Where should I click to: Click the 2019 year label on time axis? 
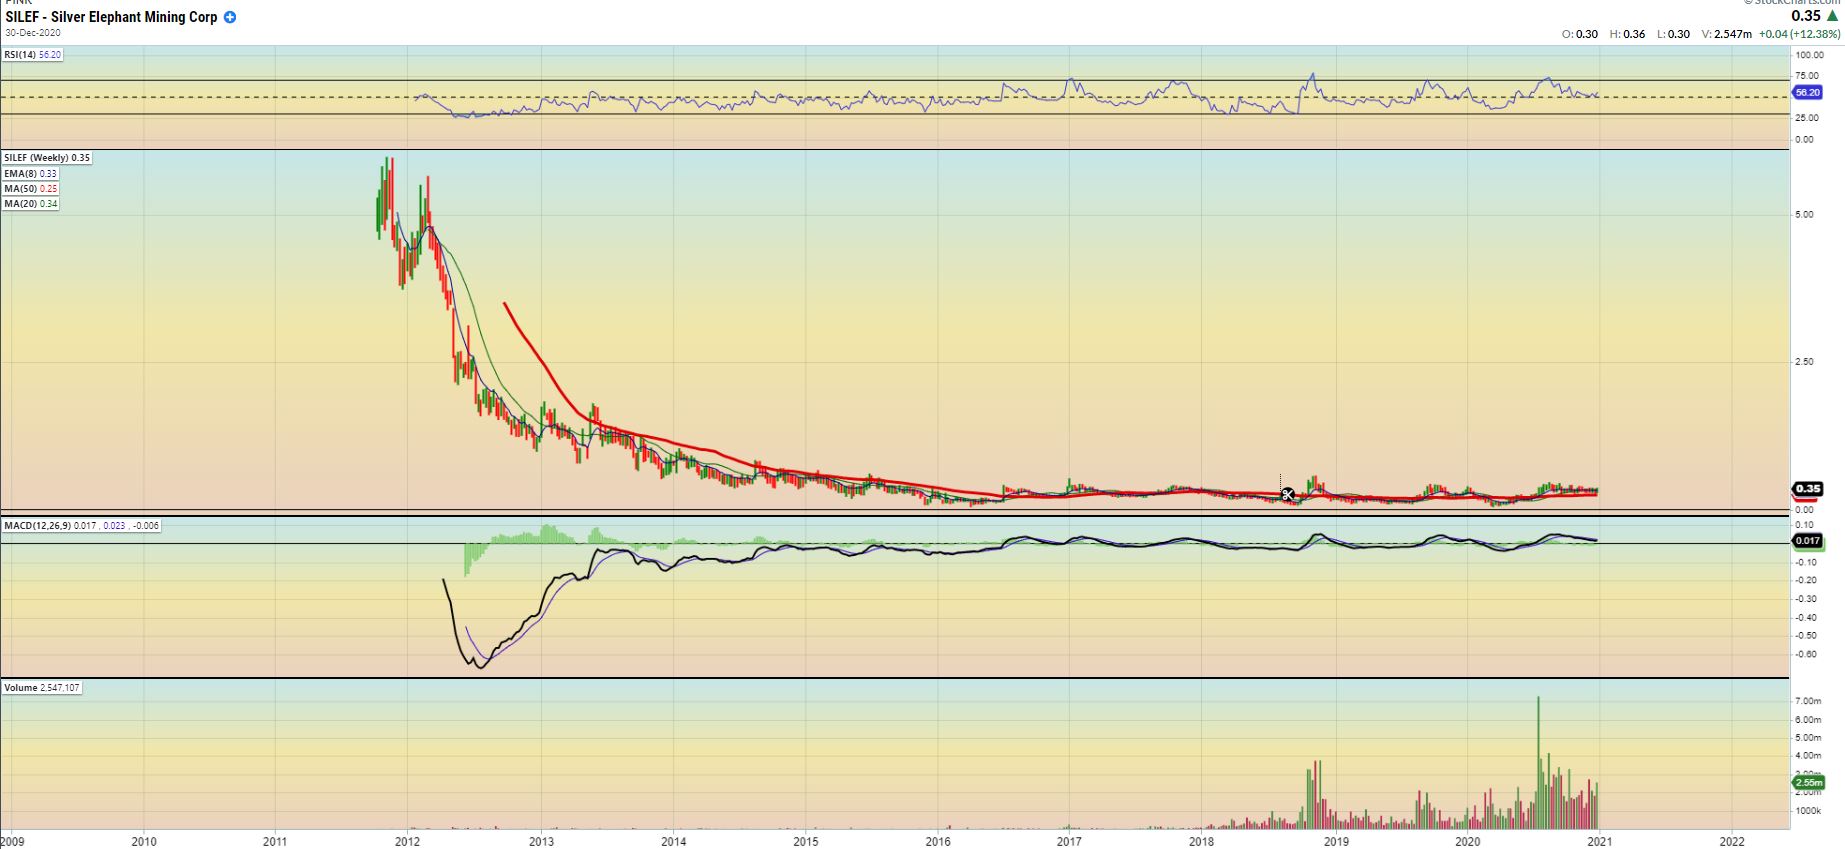pos(1336,842)
